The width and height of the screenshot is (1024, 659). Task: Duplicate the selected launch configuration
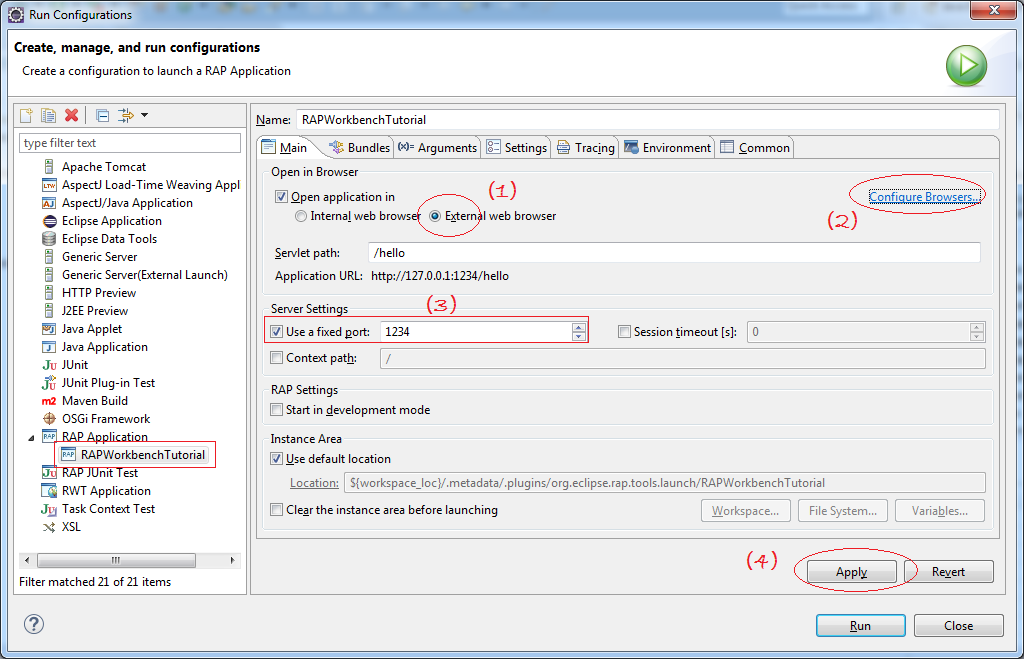pyautogui.click(x=48, y=116)
